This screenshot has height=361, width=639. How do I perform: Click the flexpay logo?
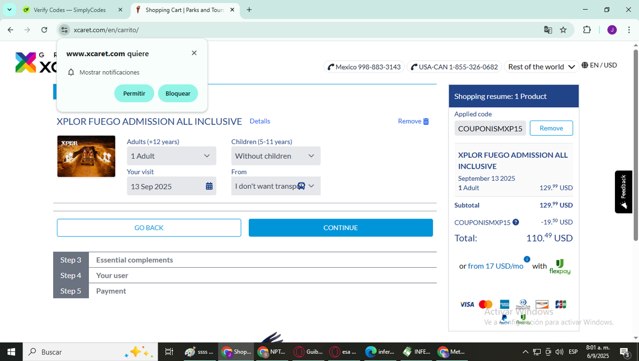pos(560,267)
